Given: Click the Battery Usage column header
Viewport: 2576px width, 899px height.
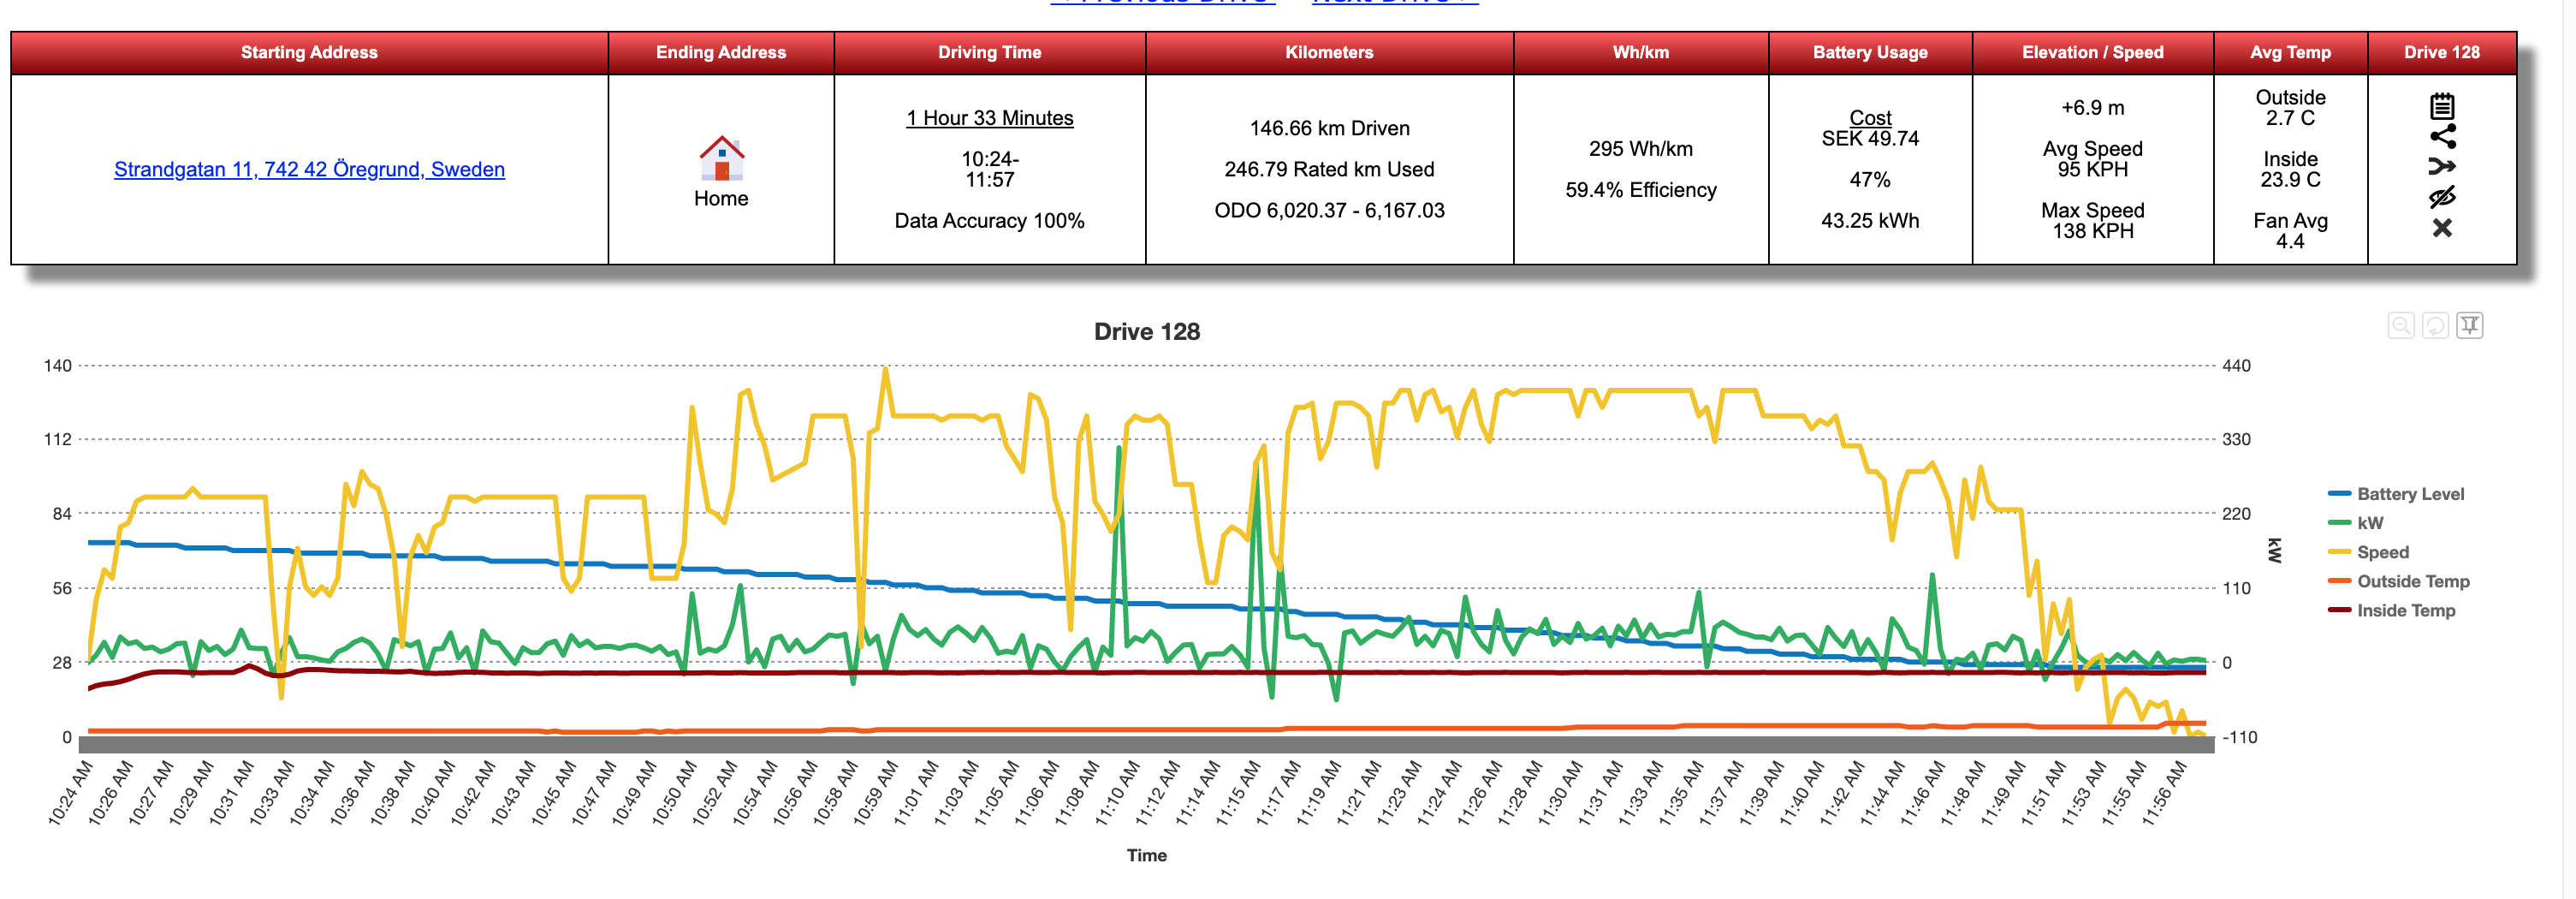Looking at the screenshot, I should tap(1869, 53).
